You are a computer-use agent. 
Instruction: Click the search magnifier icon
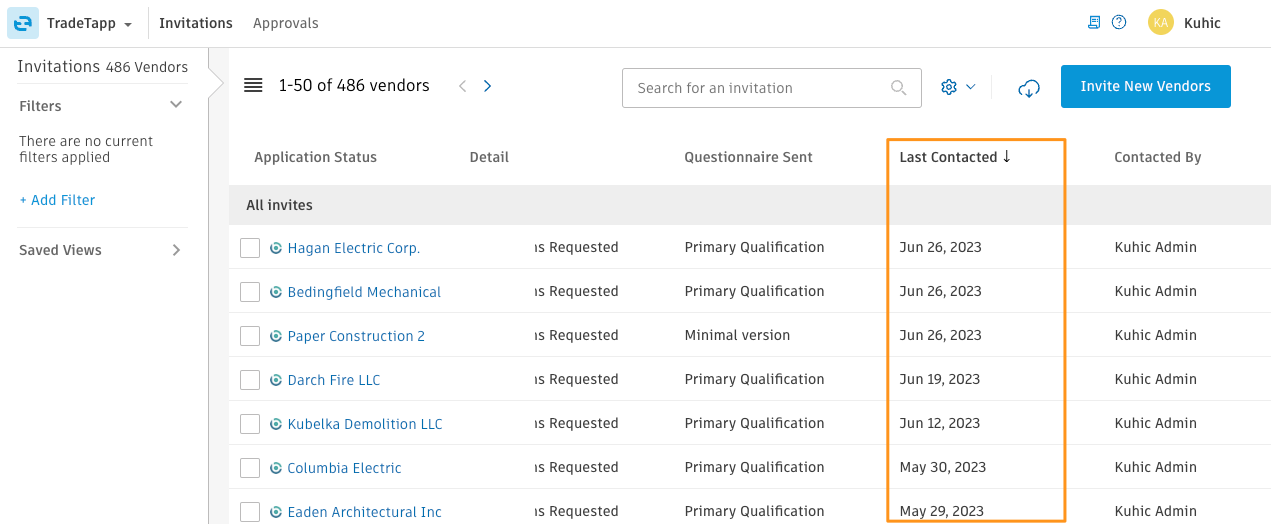(898, 88)
